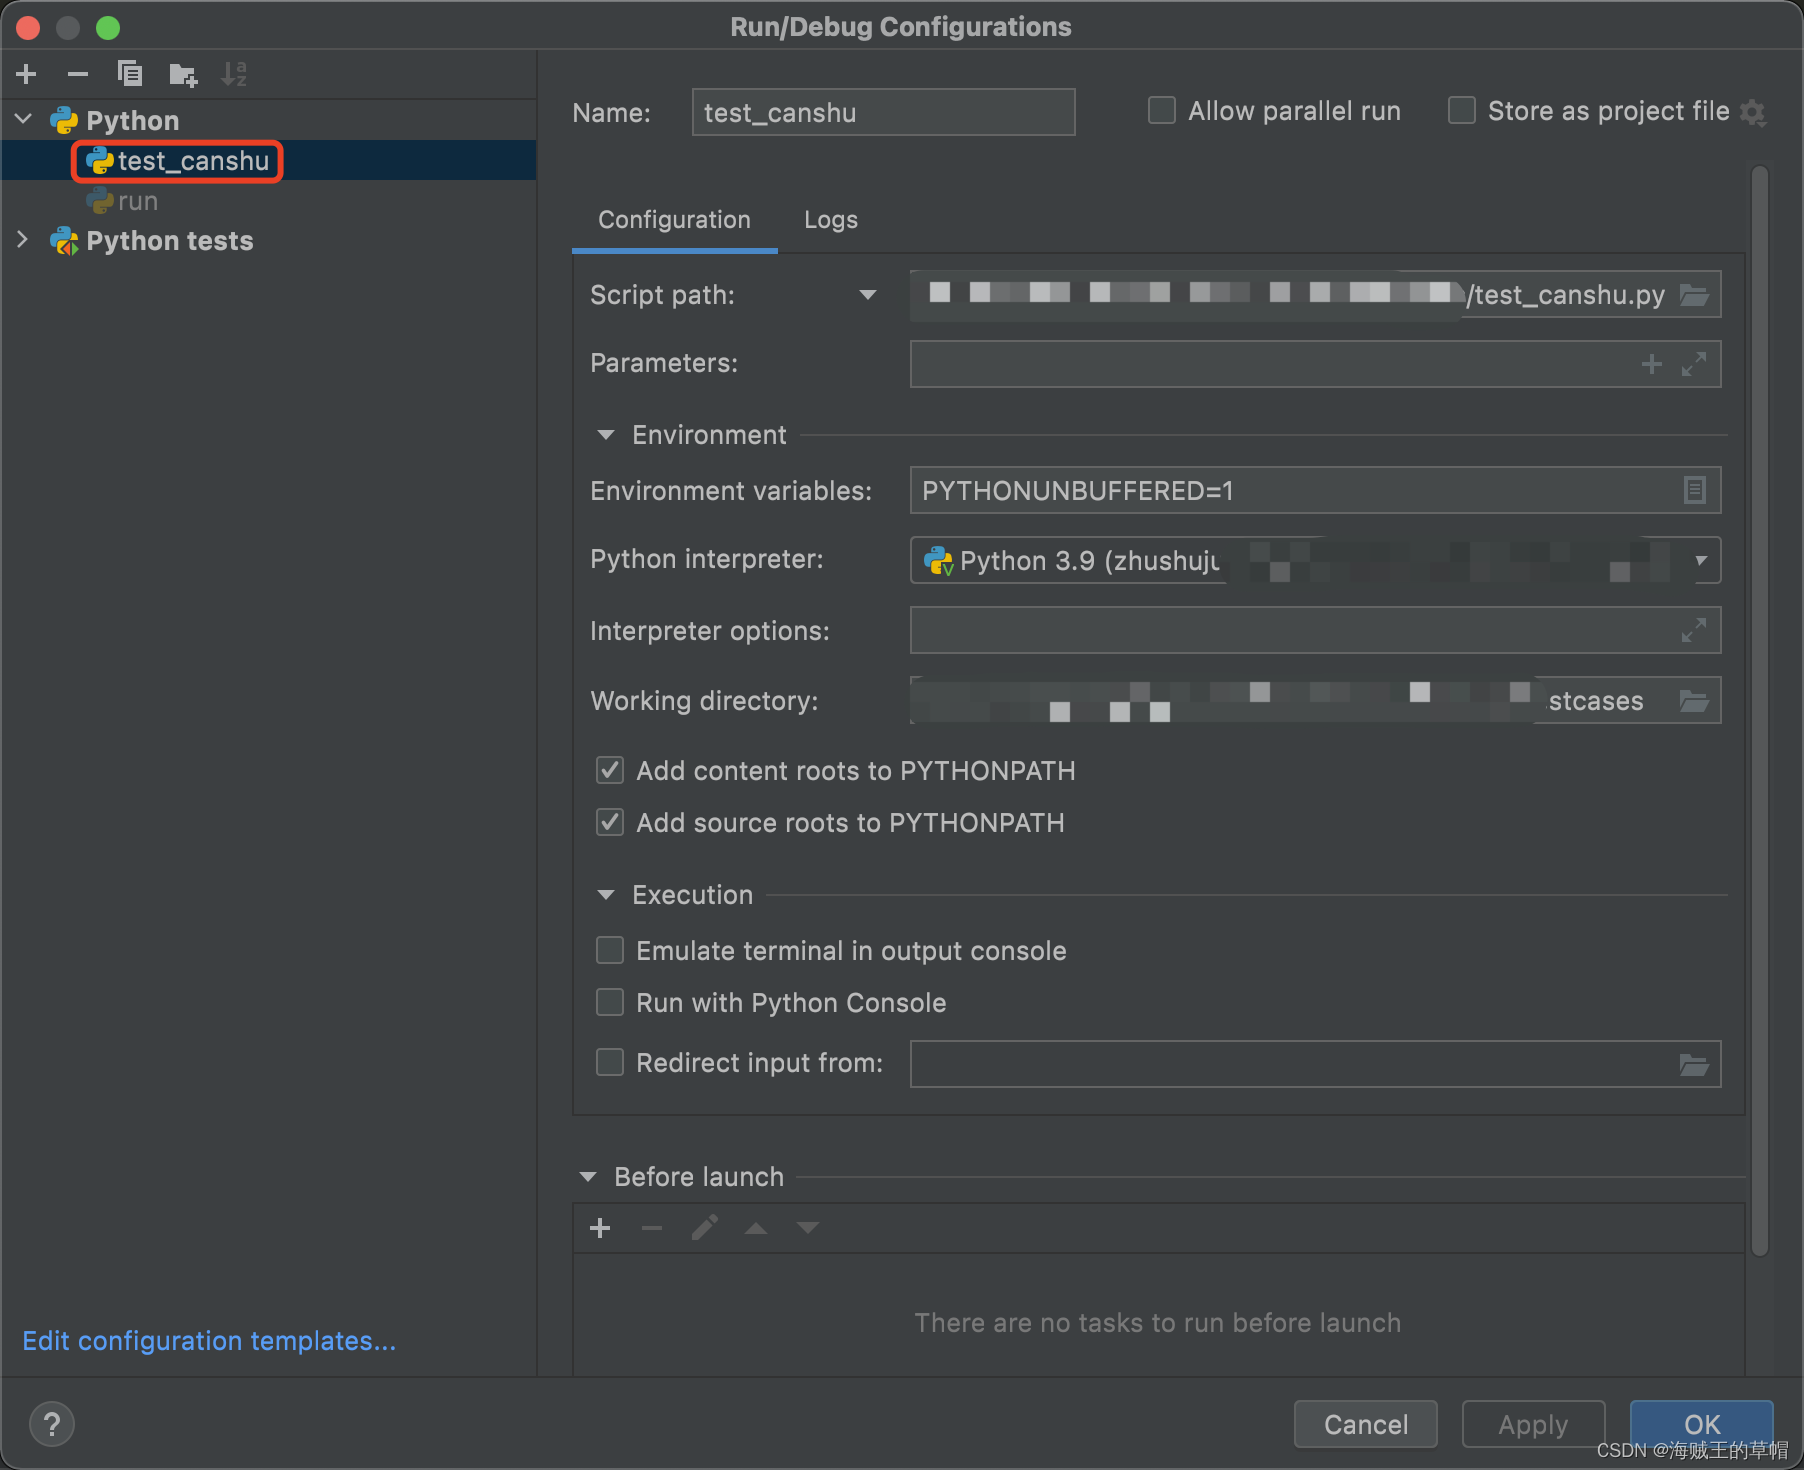The image size is (1804, 1470).
Task: Select the run configuration in tree
Action: tap(138, 201)
